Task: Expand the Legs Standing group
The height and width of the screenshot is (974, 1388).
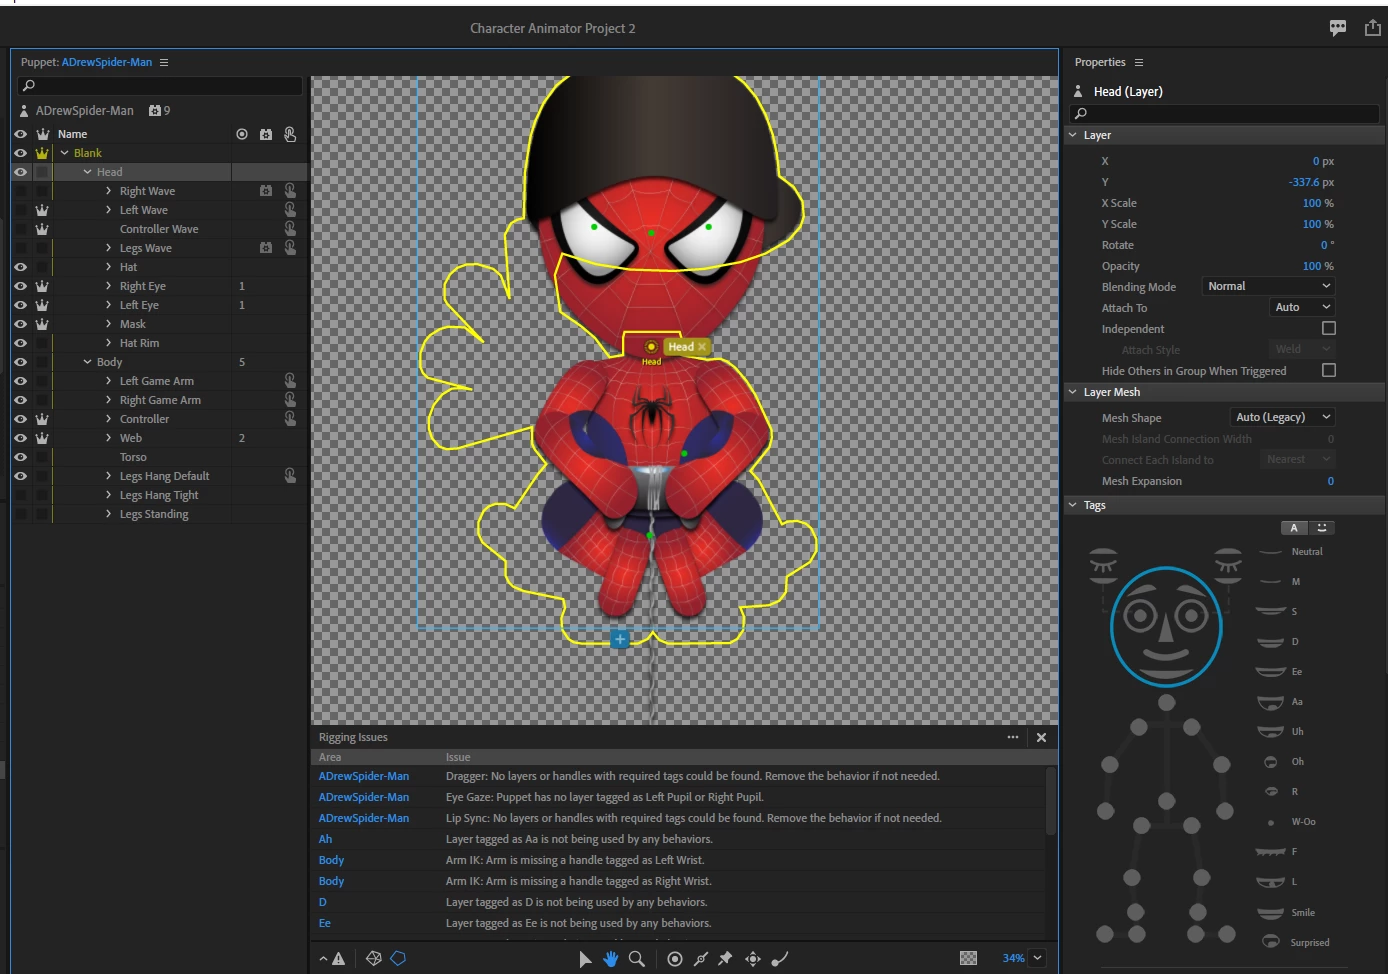Action: (x=108, y=514)
